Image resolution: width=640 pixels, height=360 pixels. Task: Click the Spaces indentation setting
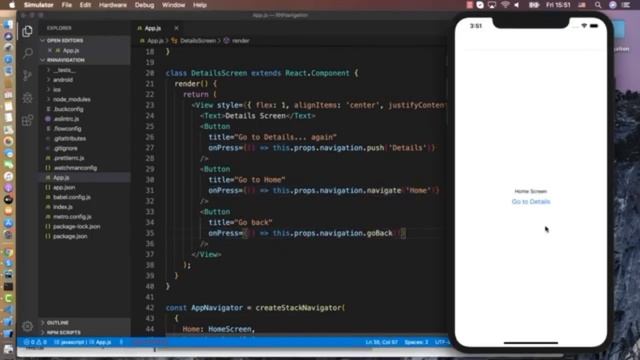coord(416,342)
